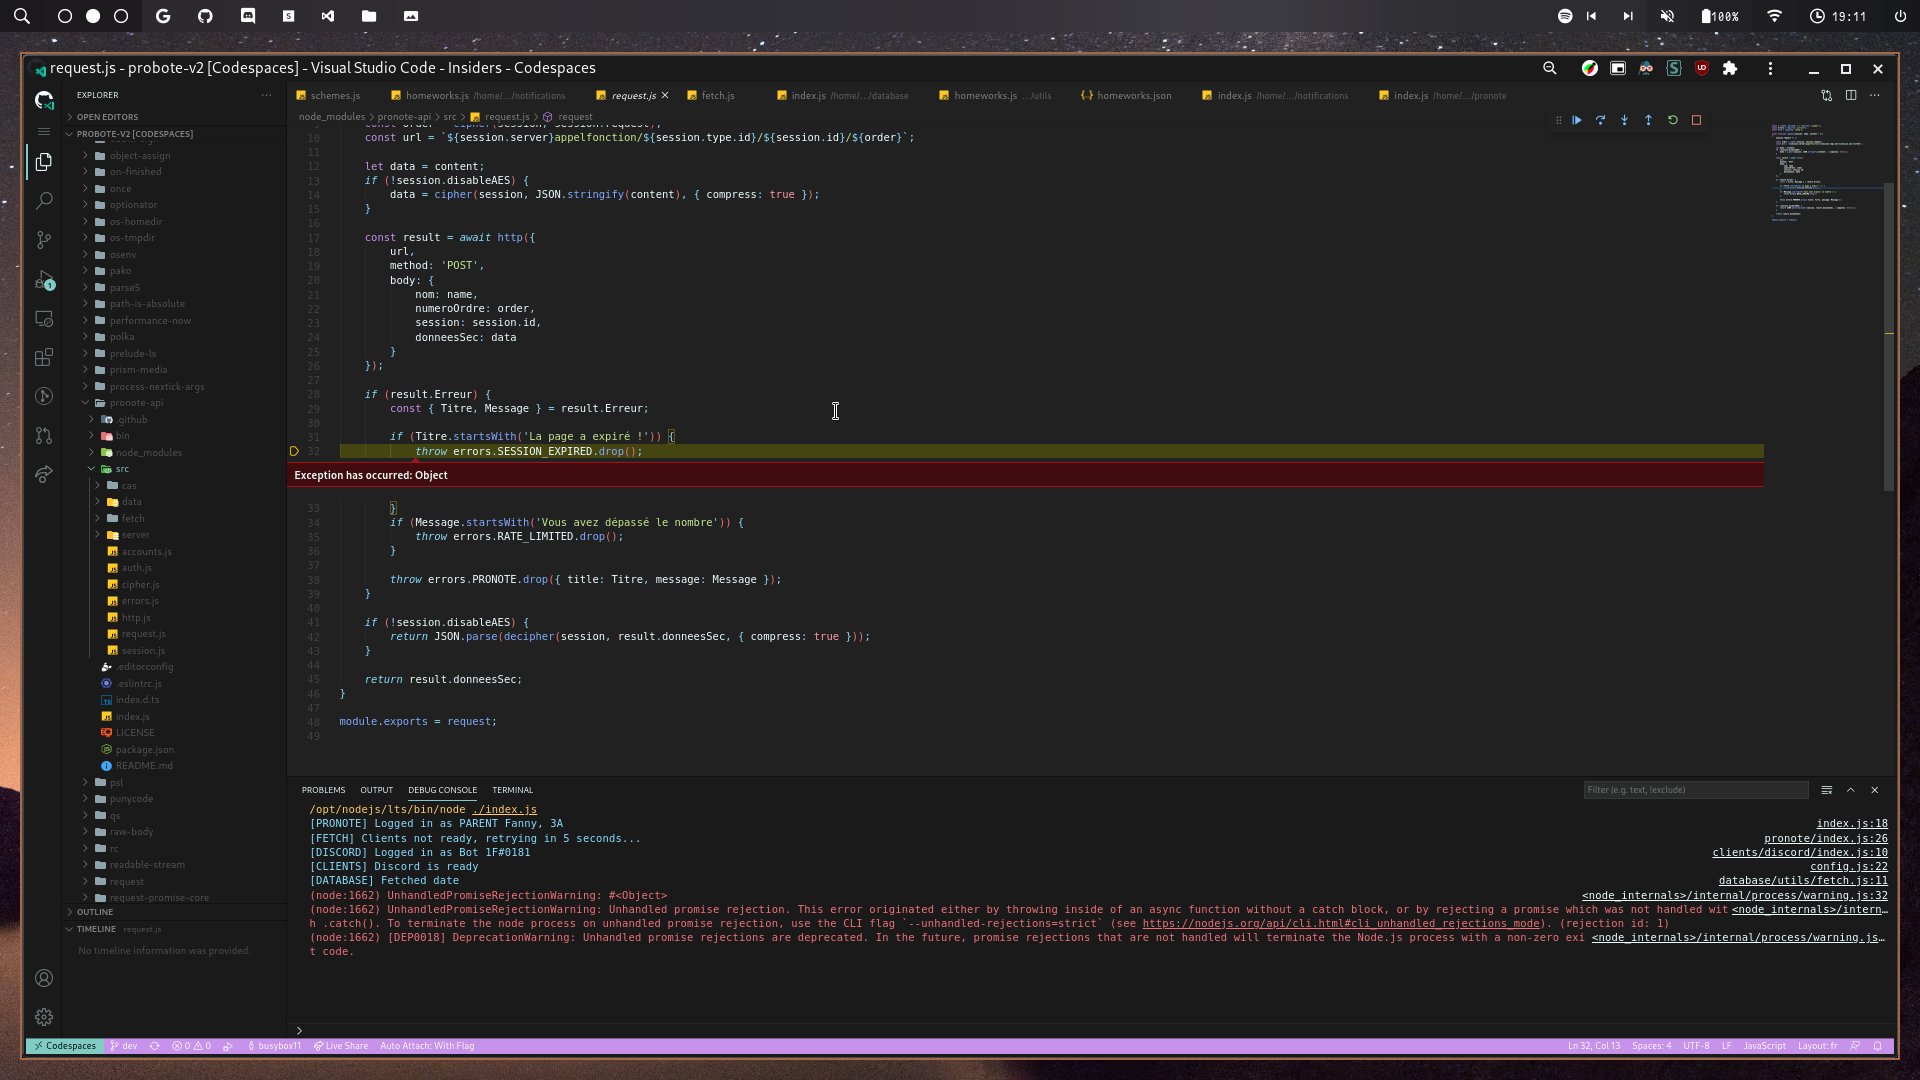Open the Search view in the activity bar

(44, 200)
